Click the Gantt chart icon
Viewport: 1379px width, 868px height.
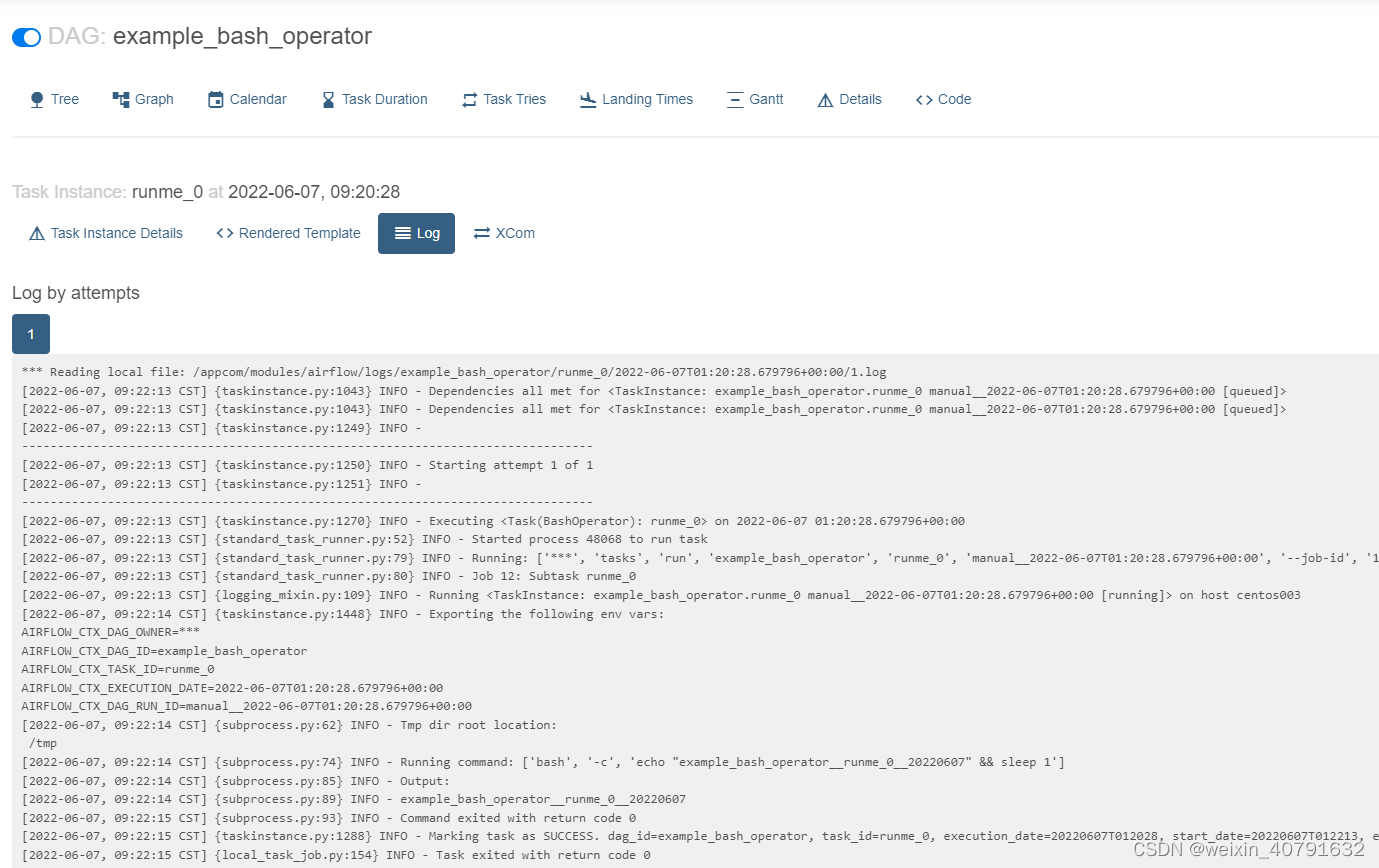(x=735, y=99)
